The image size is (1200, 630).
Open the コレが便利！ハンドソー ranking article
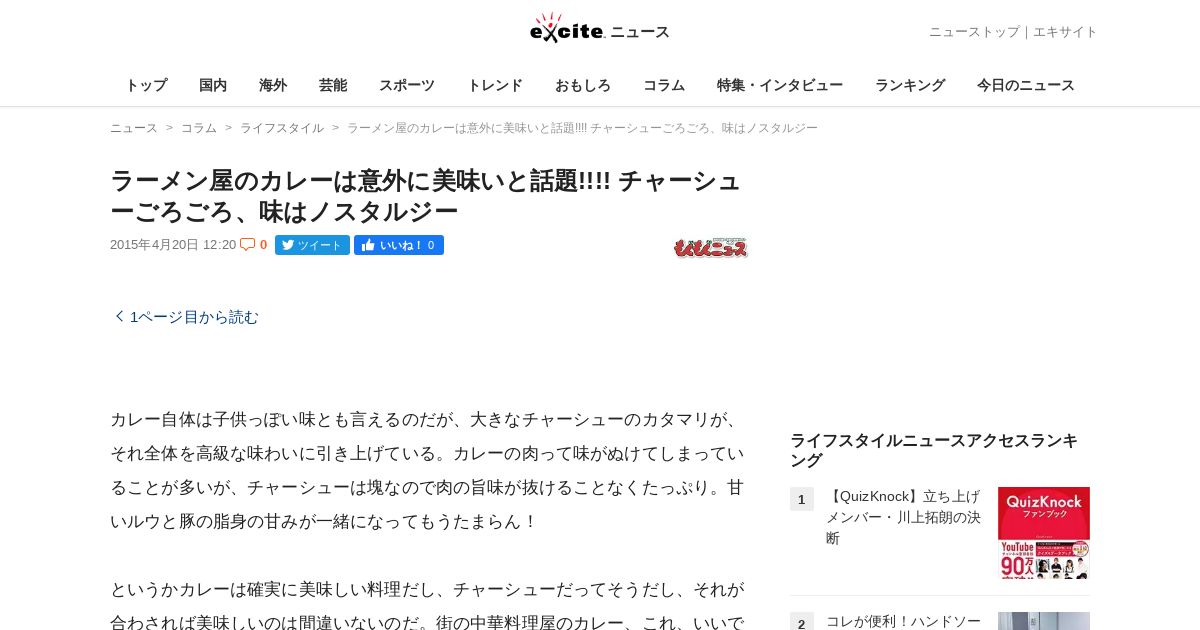[904, 621]
